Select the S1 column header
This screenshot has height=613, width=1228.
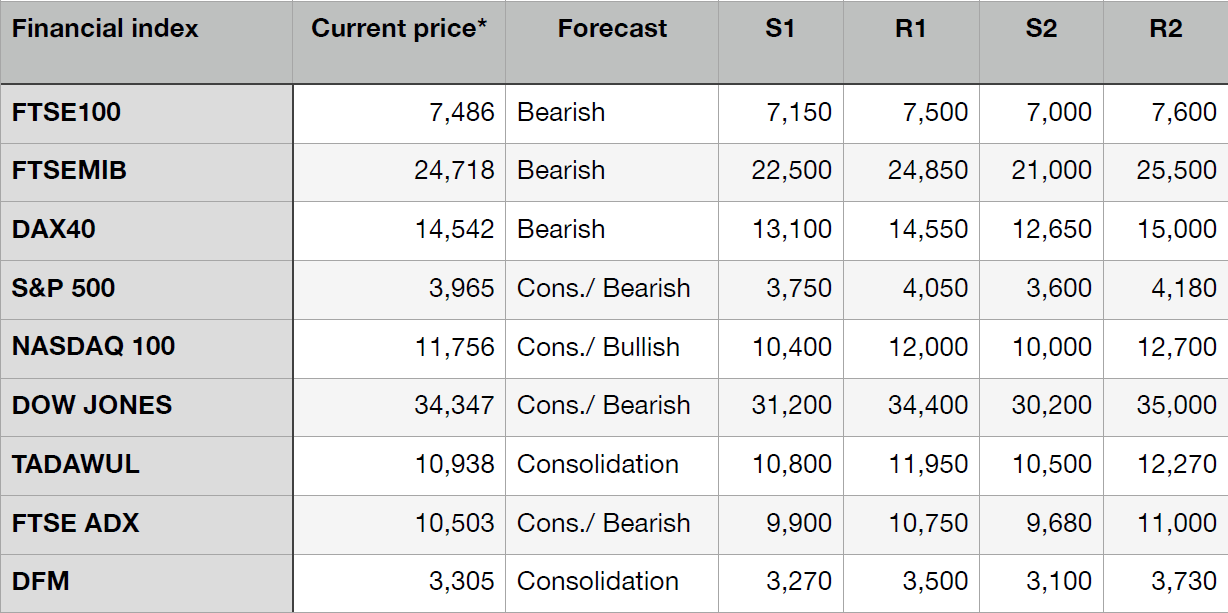tap(780, 29)
